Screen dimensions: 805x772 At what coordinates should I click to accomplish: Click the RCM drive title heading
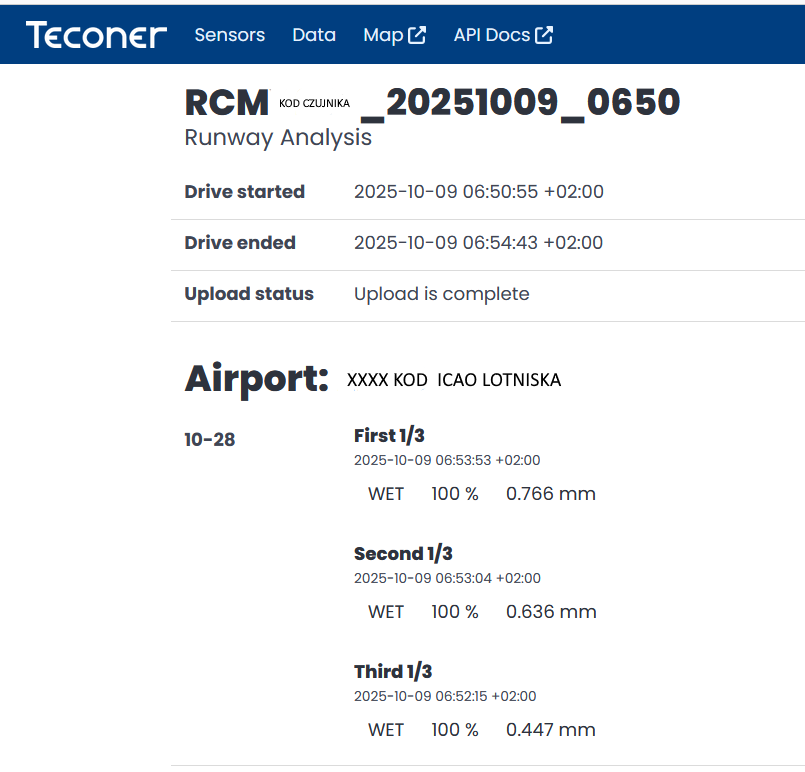point(432,102)
